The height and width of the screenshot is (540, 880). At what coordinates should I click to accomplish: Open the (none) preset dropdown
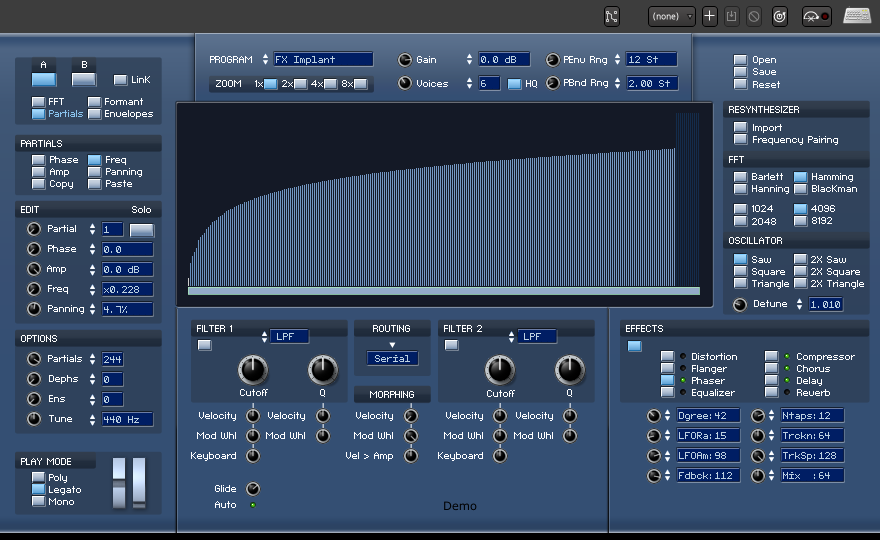[672, 16]
